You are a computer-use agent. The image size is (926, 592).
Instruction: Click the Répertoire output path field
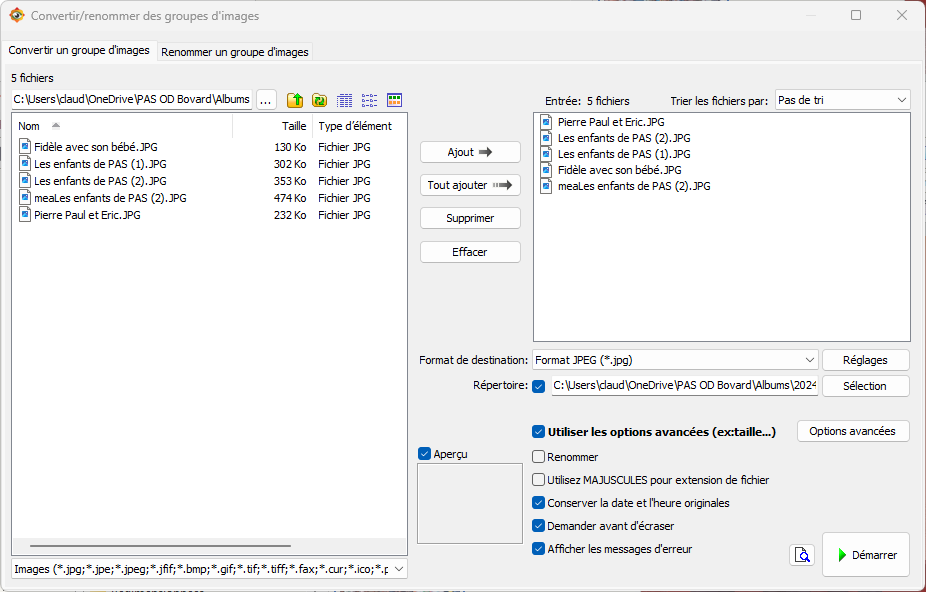click(684, 386)
